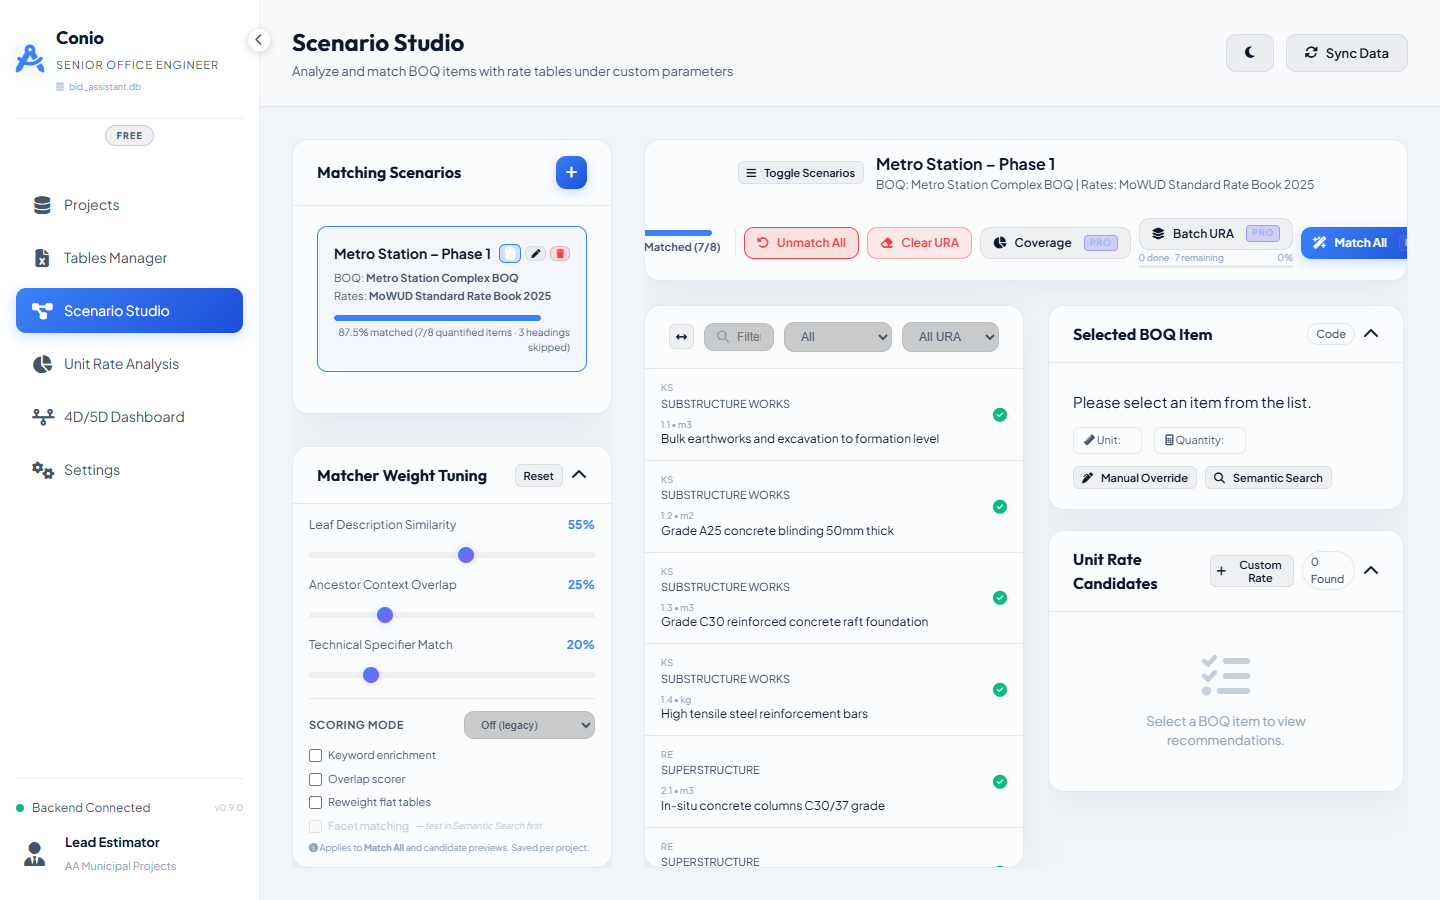Click the green check on concrete columns row
The width and height of the screenshot is (1440, 900).
pos(1000,782)
